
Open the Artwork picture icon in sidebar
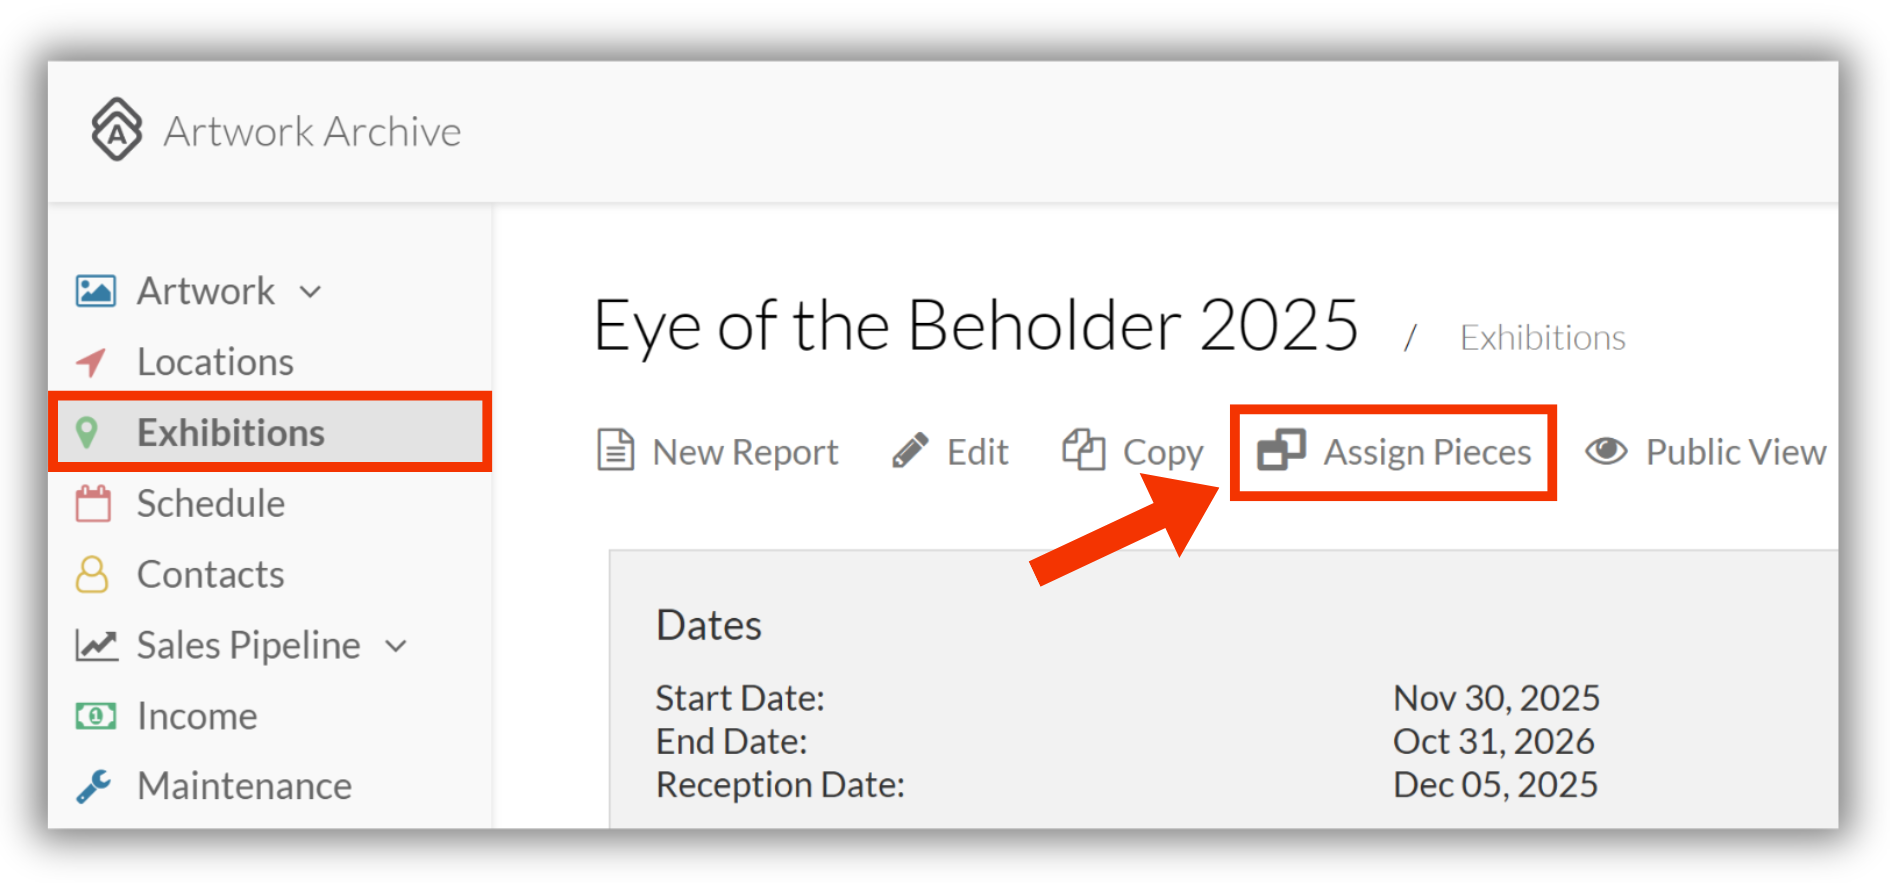coord(96,291)
